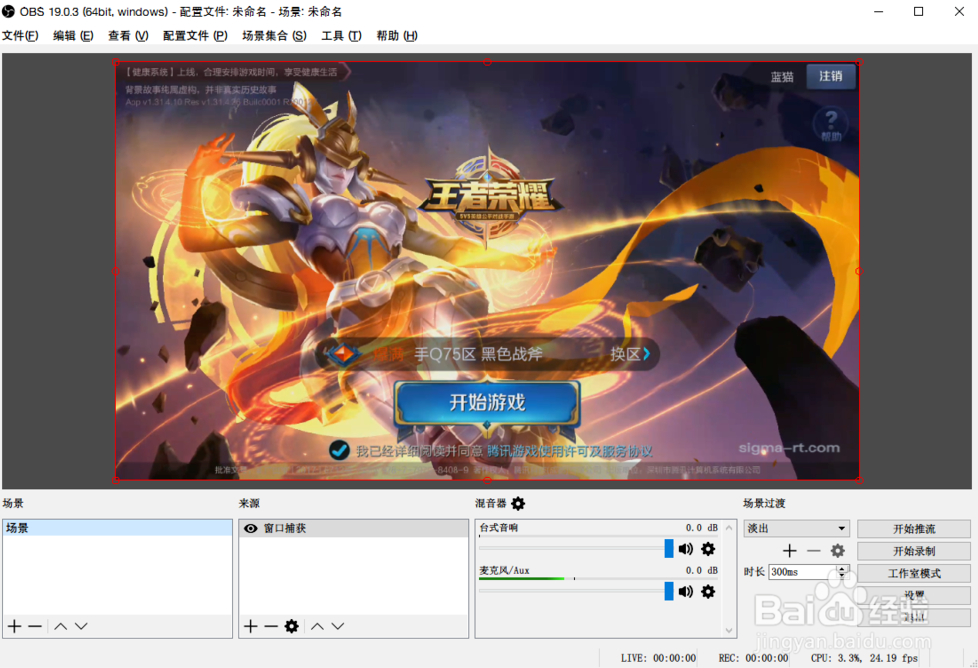Image resolution: width=978 pixels, height=668 pixels.
Task: Click the 麦克风/Aux 0.0 dB value
Action: point(702,570)
